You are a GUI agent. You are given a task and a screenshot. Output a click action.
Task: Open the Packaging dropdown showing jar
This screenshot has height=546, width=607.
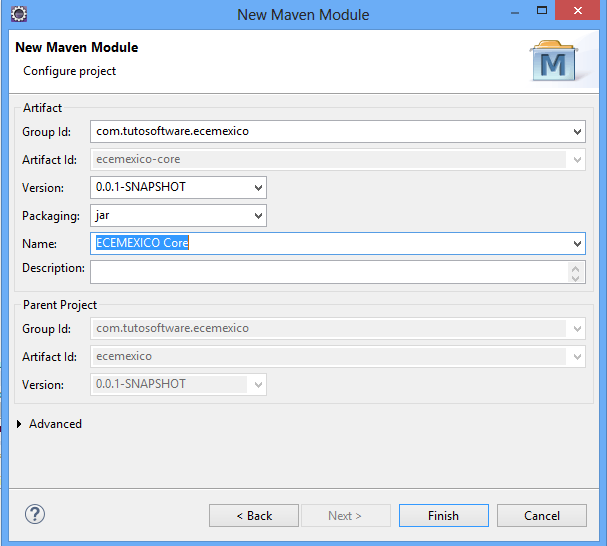click(x=258, y=216)
